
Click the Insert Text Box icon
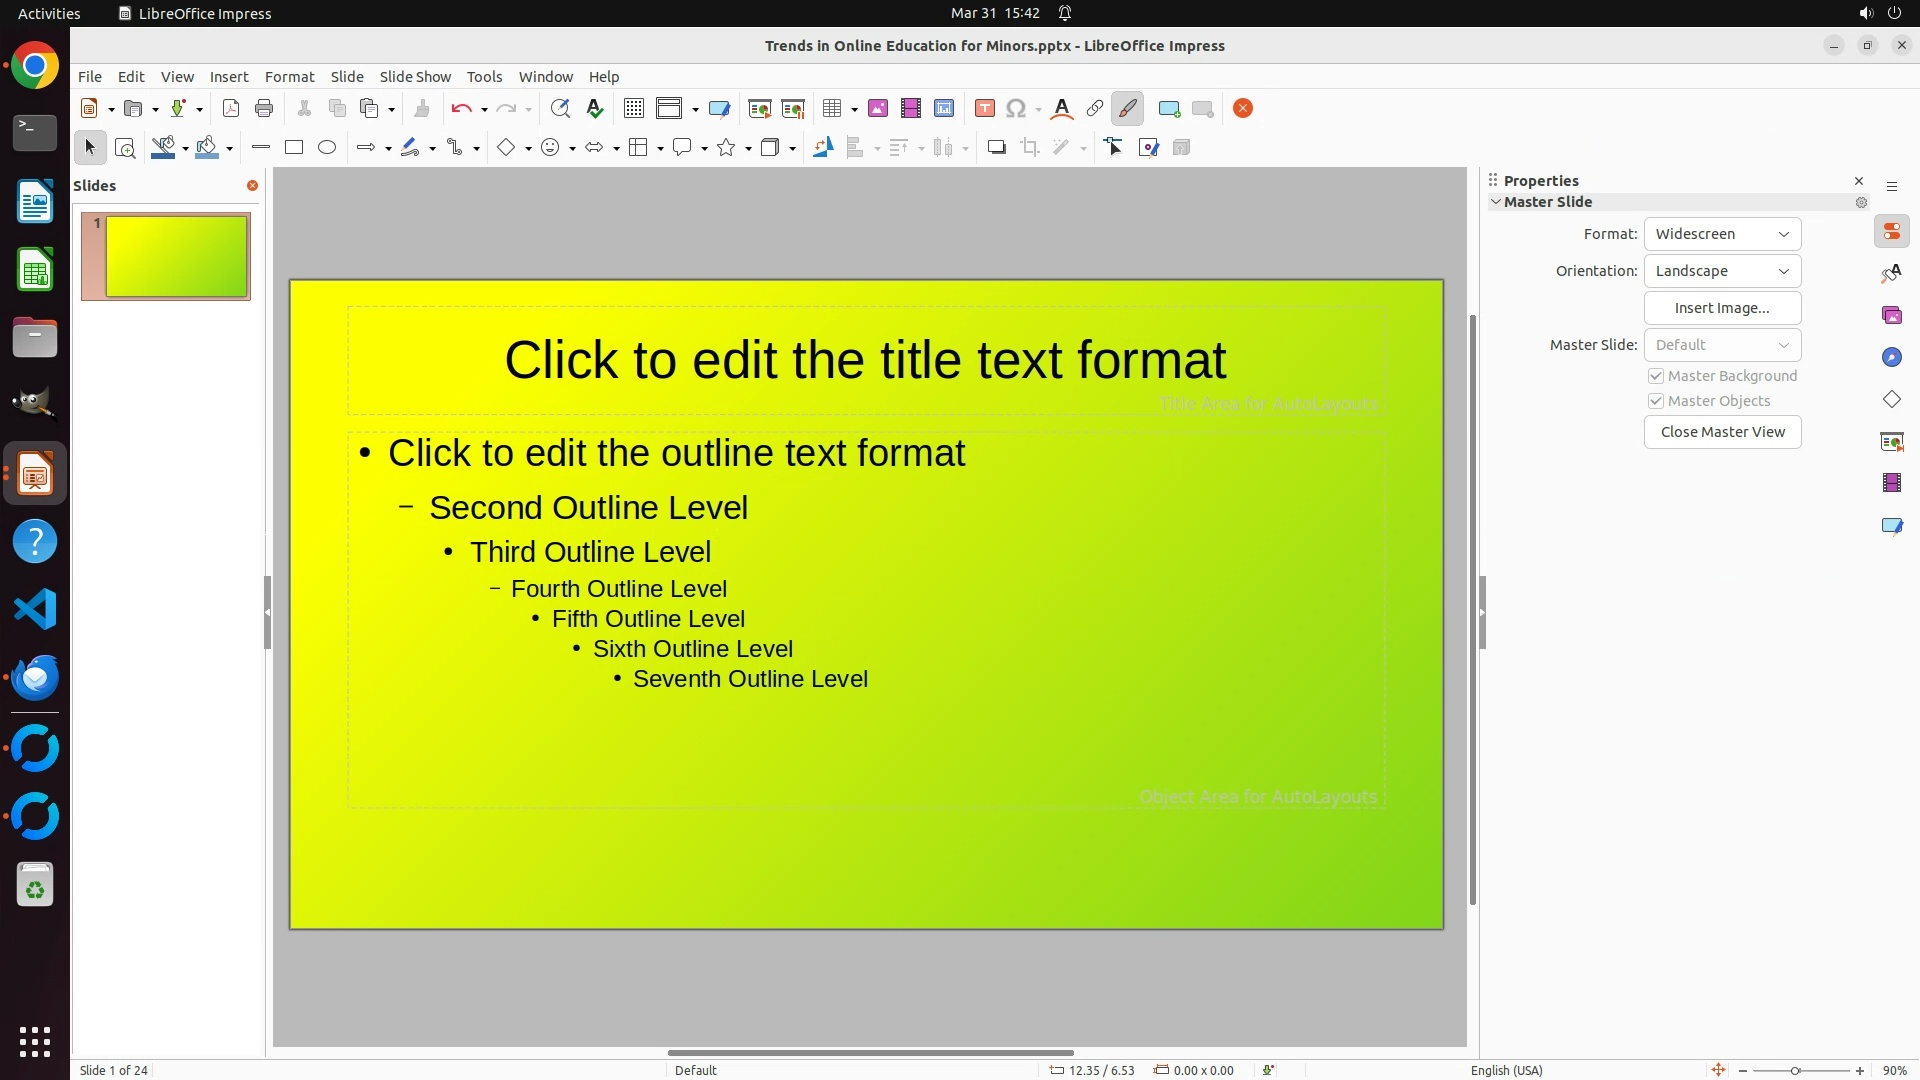(984, 109)
